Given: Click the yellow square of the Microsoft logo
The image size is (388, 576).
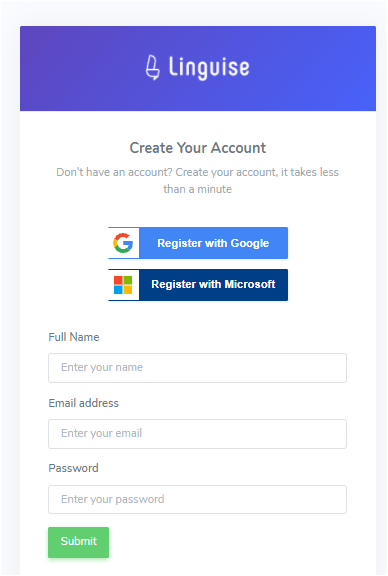Looking at the screenshot, I should [128, 290].
